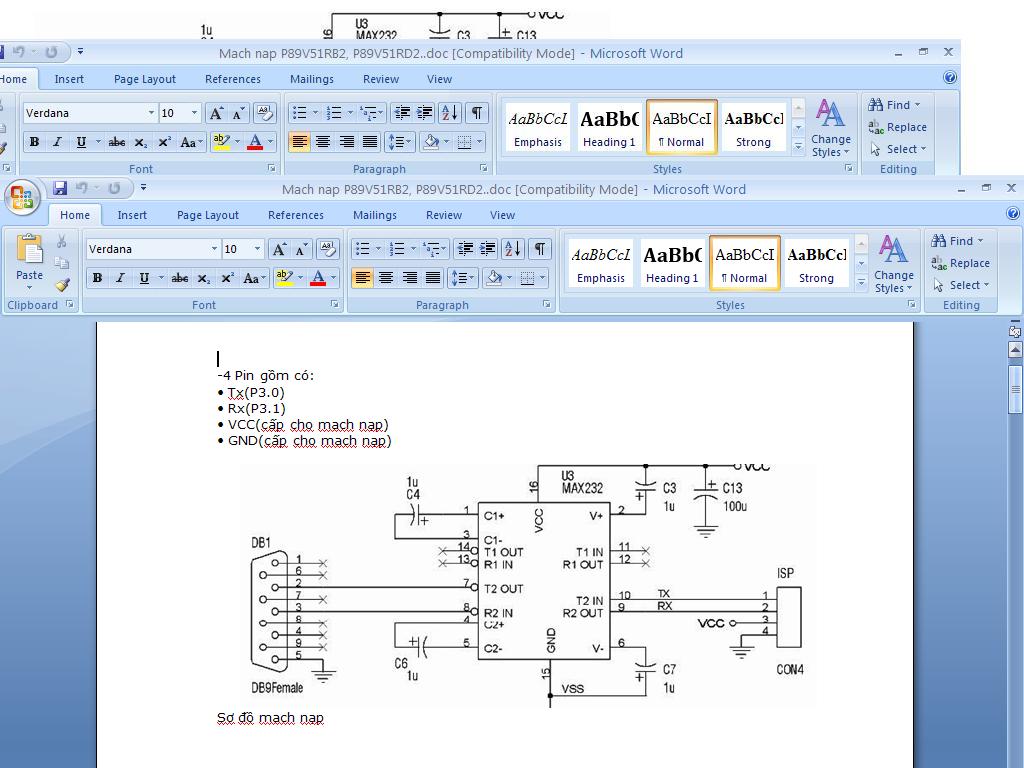Screen dimensions: 1024x768
Task: Switch to Insert tab in front window
Action: pos(132,215)
